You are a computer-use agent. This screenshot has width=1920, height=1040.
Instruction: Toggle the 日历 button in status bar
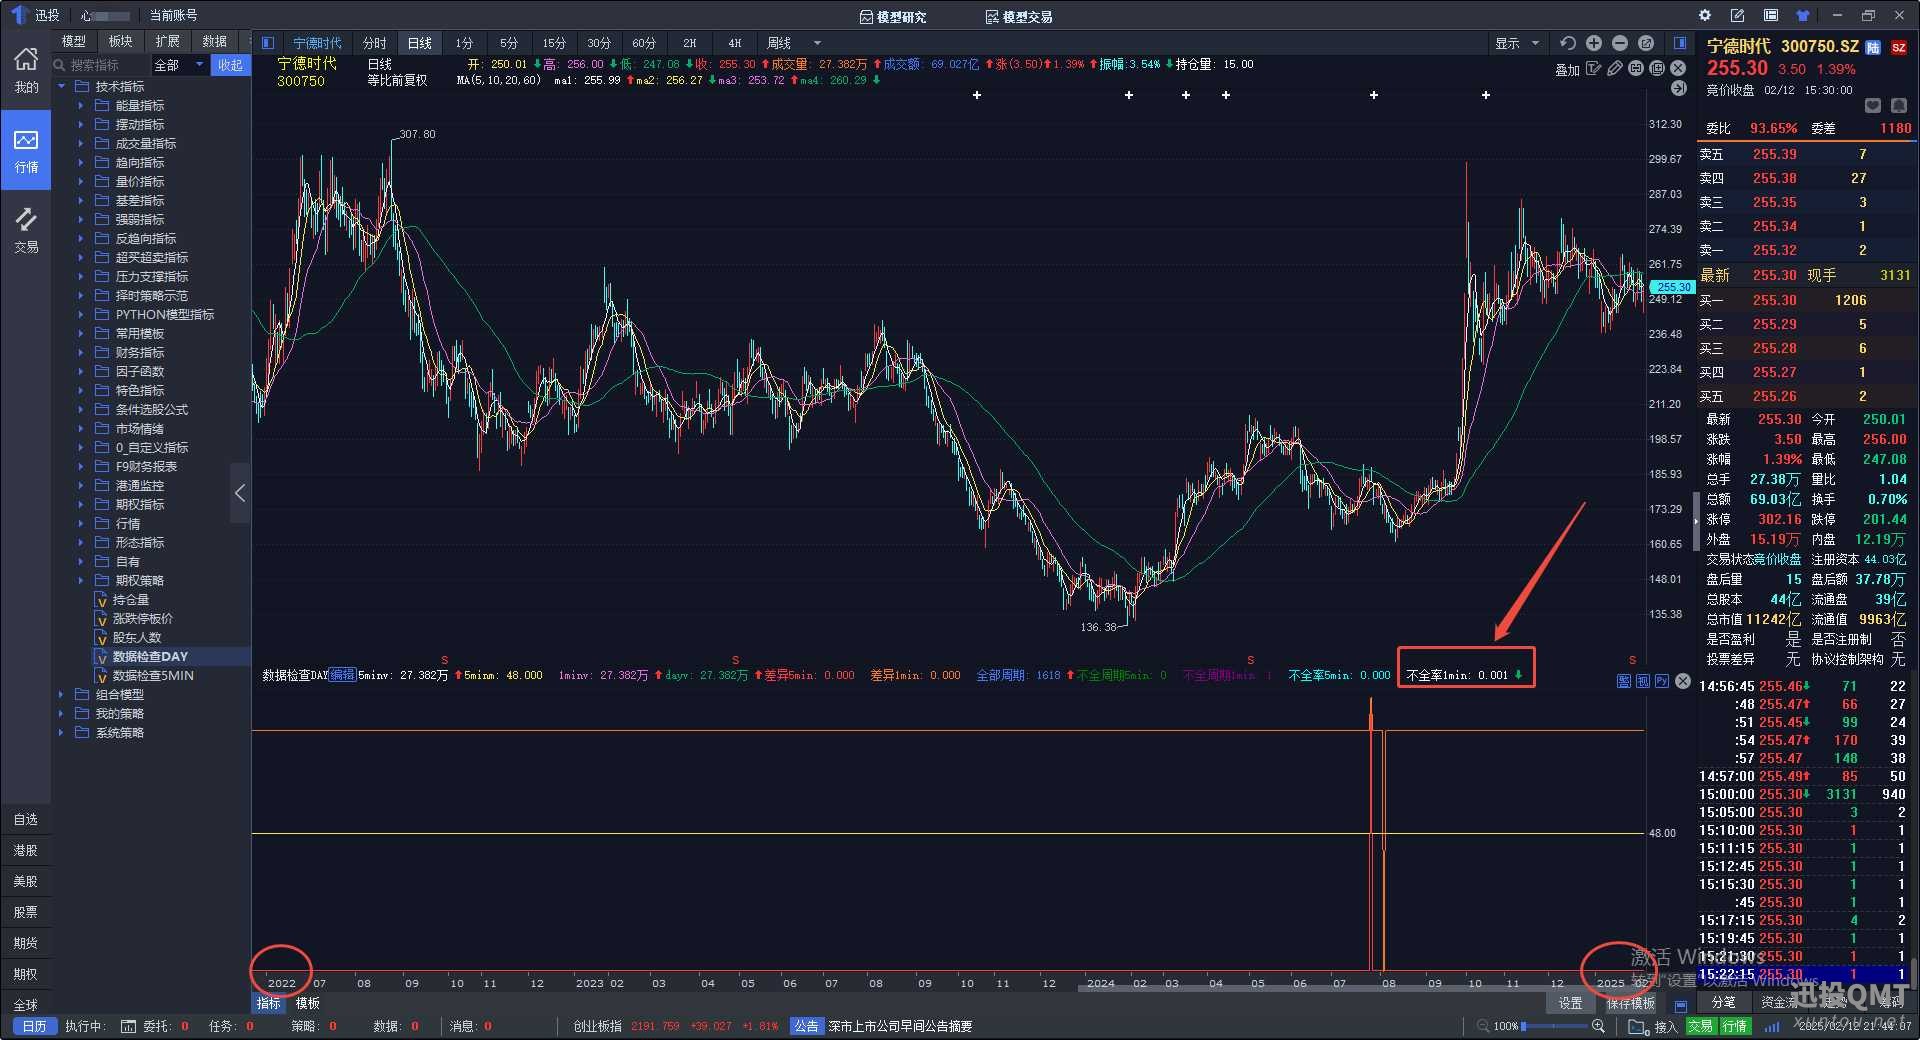34,1026
